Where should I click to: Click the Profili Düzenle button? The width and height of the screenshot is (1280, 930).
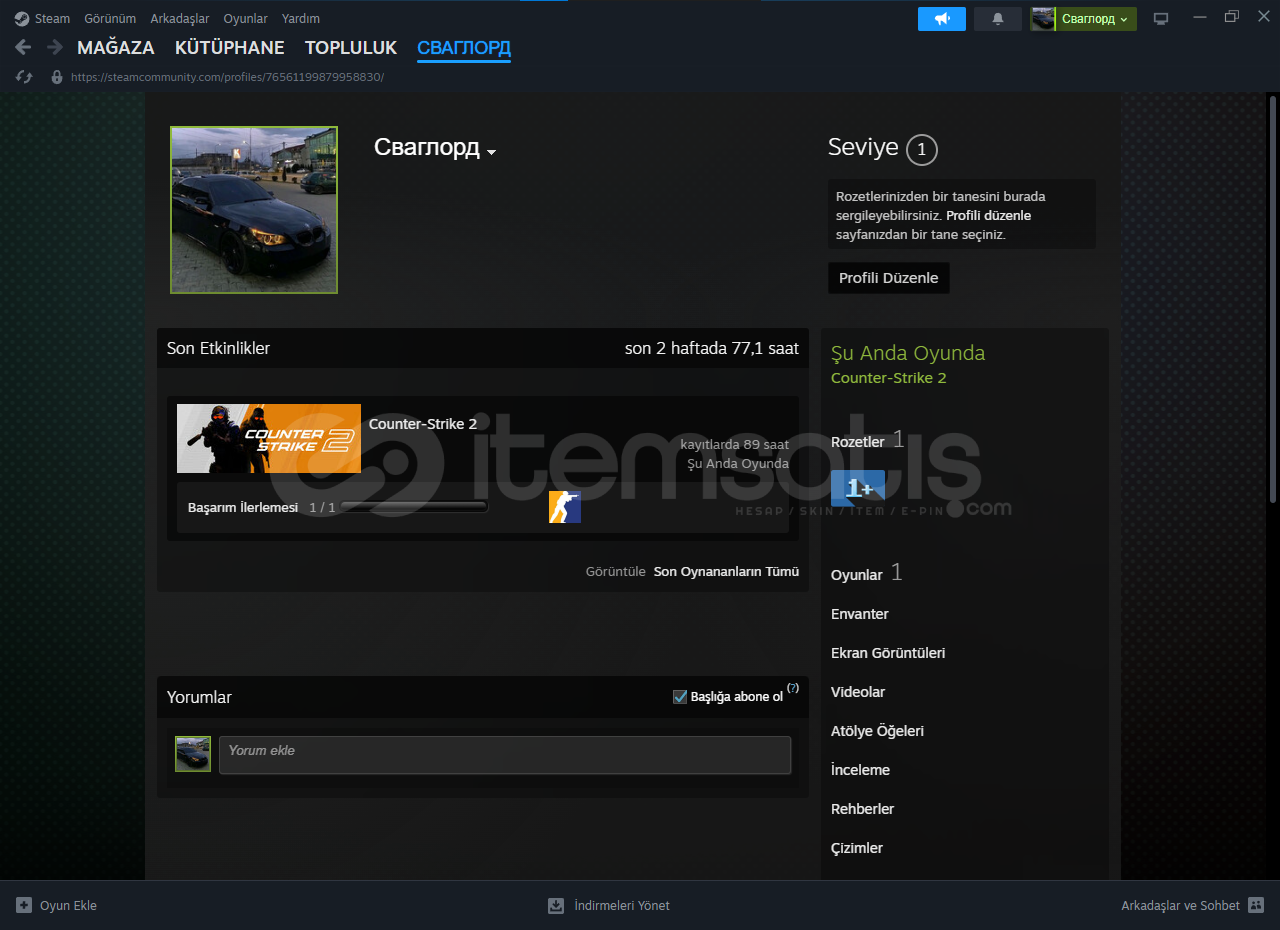click(x=889, y=278)
